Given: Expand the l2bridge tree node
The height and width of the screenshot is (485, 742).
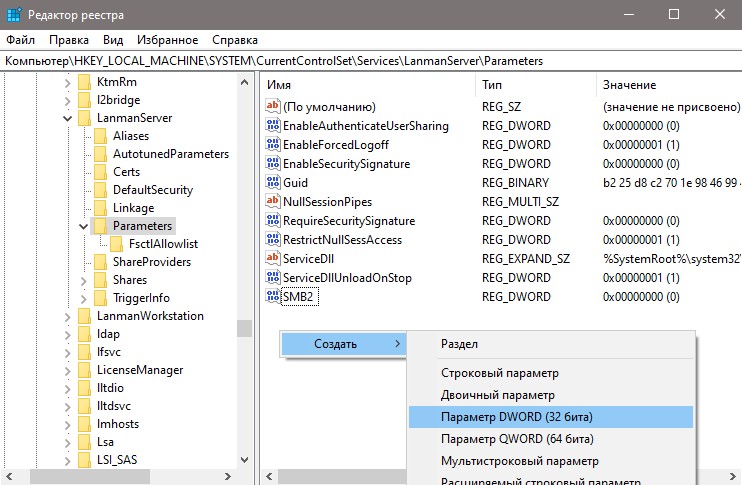Looking at the screenshot, I should [x=67, y=101].
